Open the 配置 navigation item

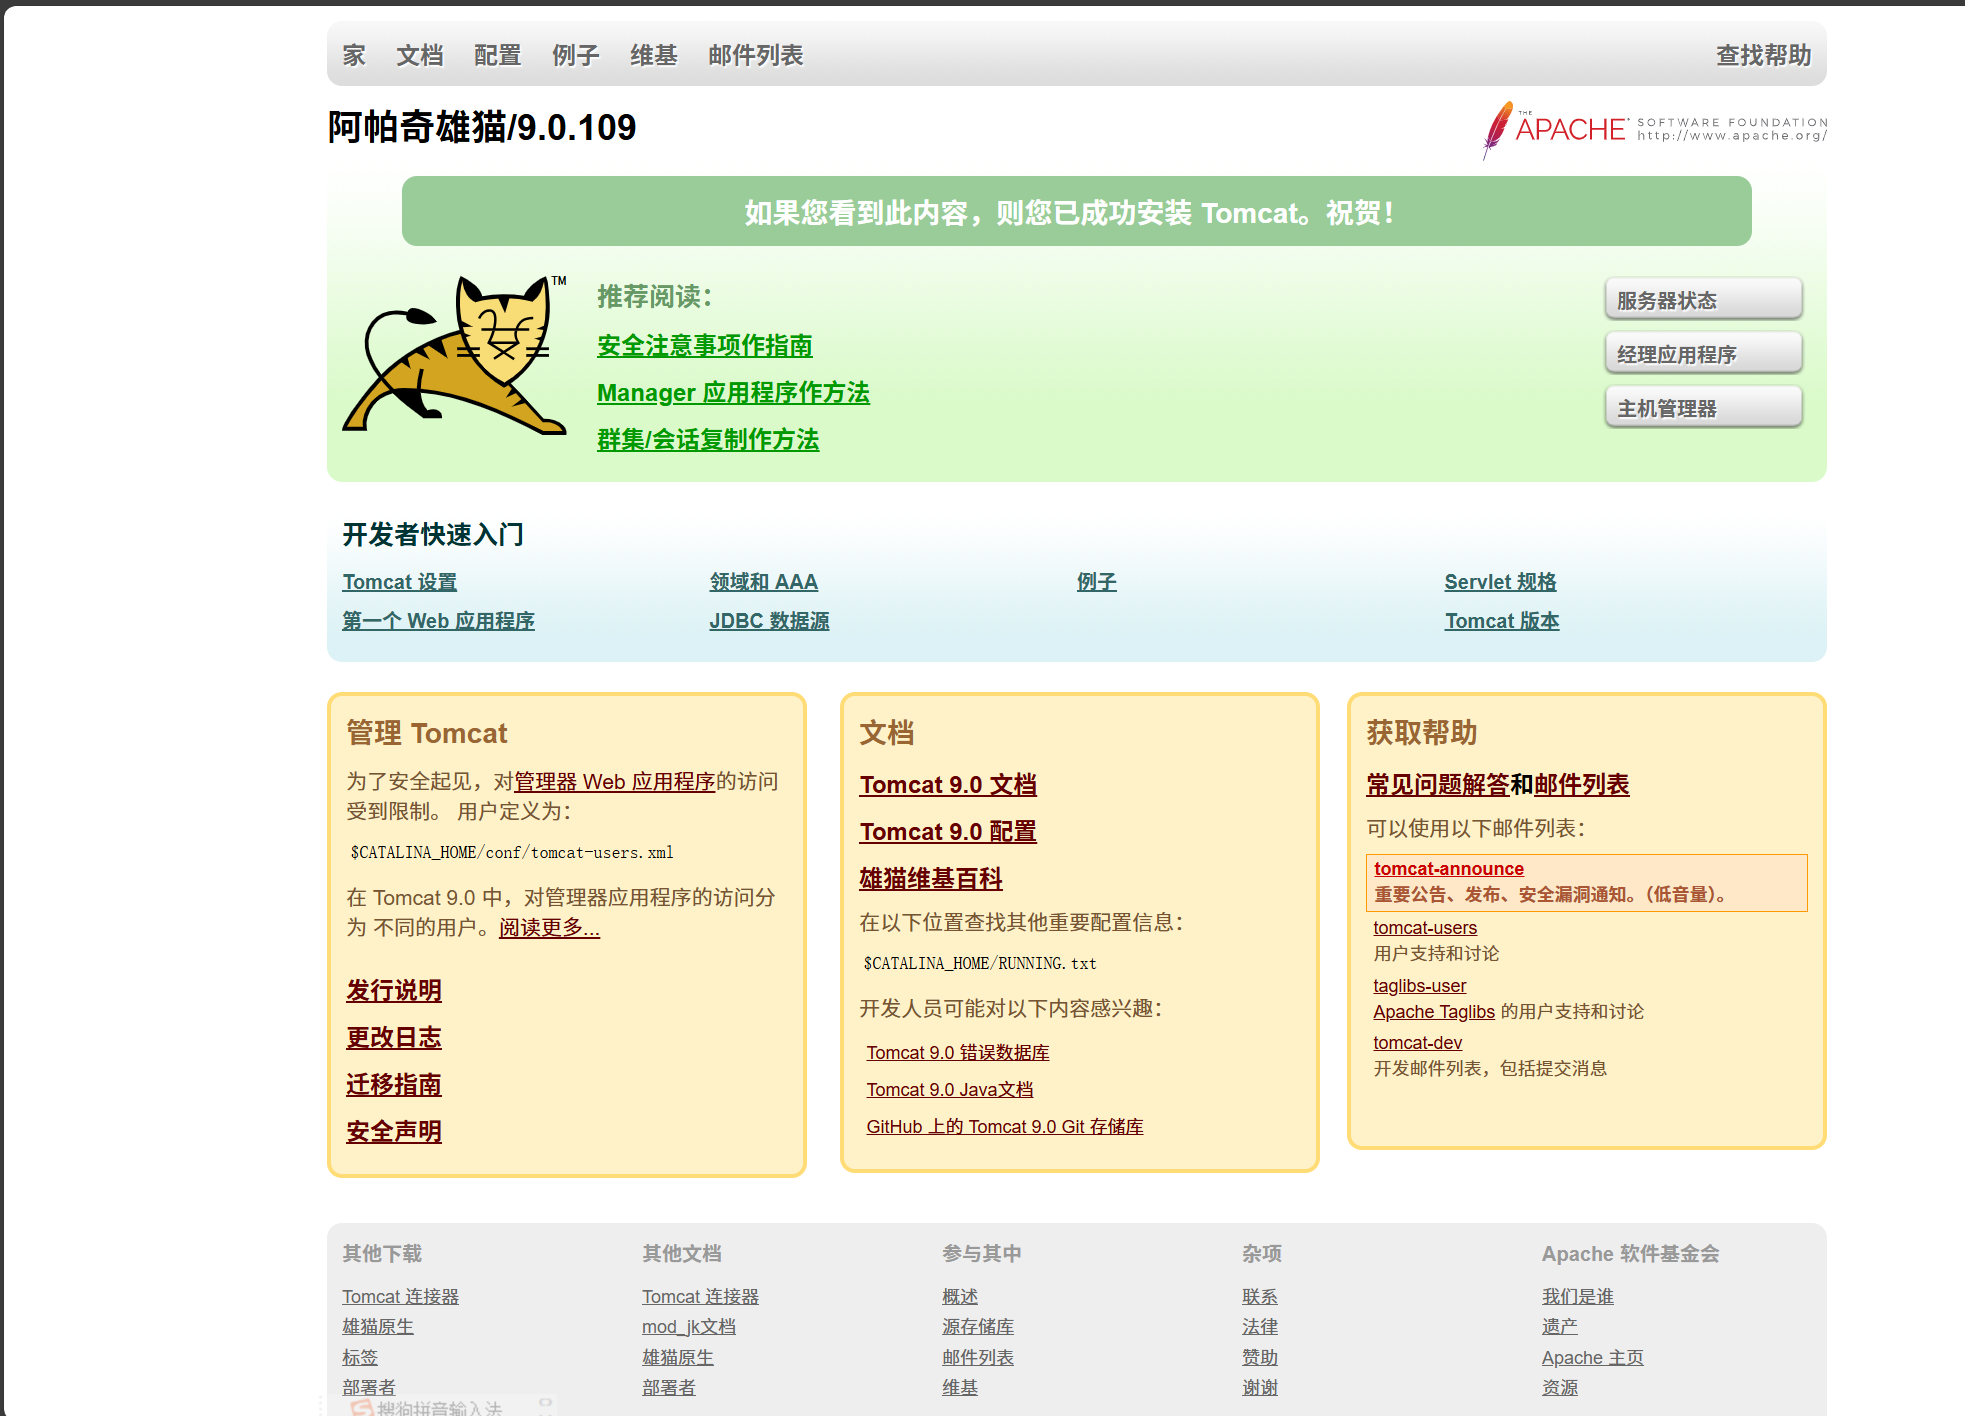tap(498, 55)
